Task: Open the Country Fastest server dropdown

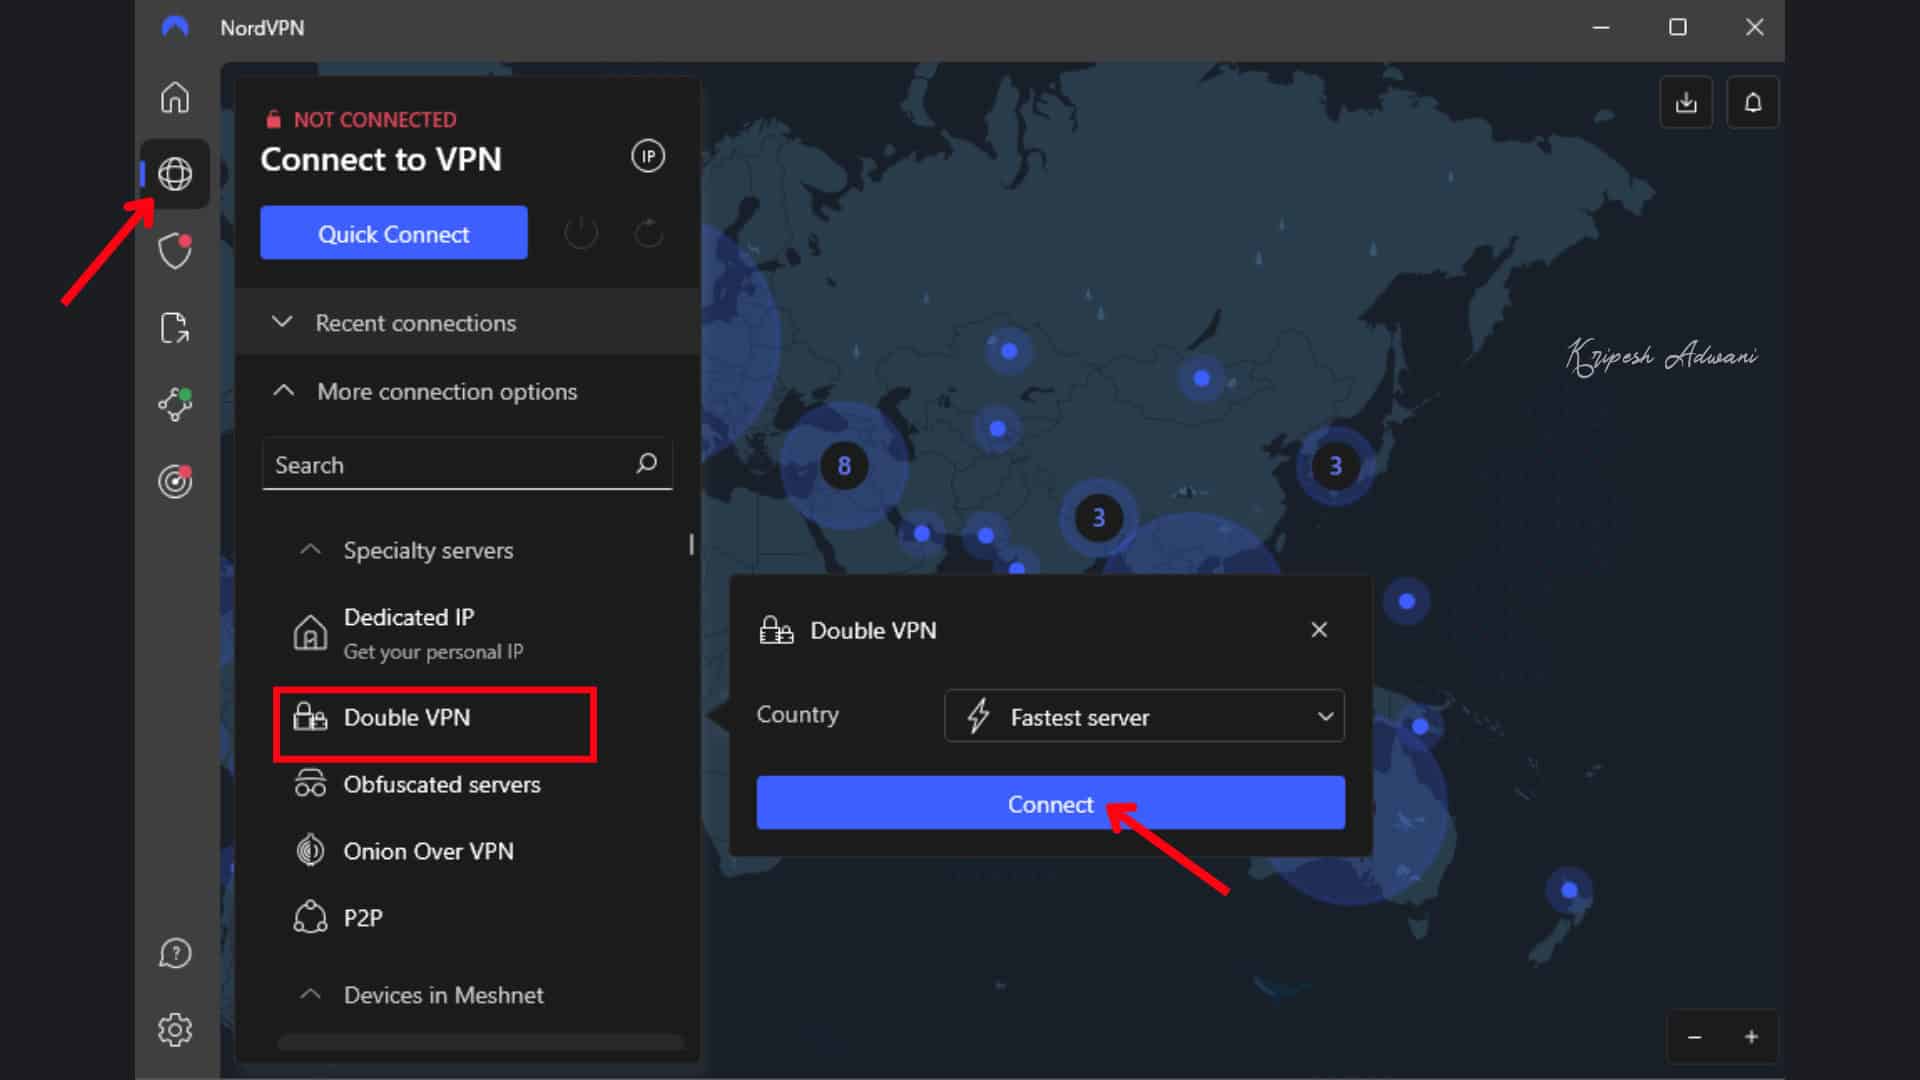Action: tap(1144, 717)
